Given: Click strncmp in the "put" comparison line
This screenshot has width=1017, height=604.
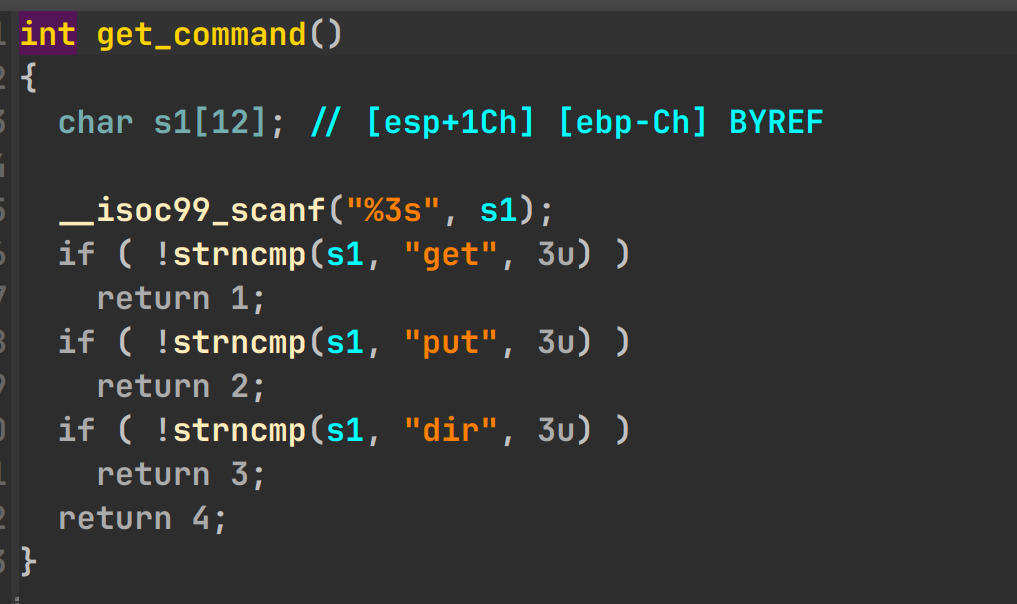Looking at the screenshot, I should 240,343.
